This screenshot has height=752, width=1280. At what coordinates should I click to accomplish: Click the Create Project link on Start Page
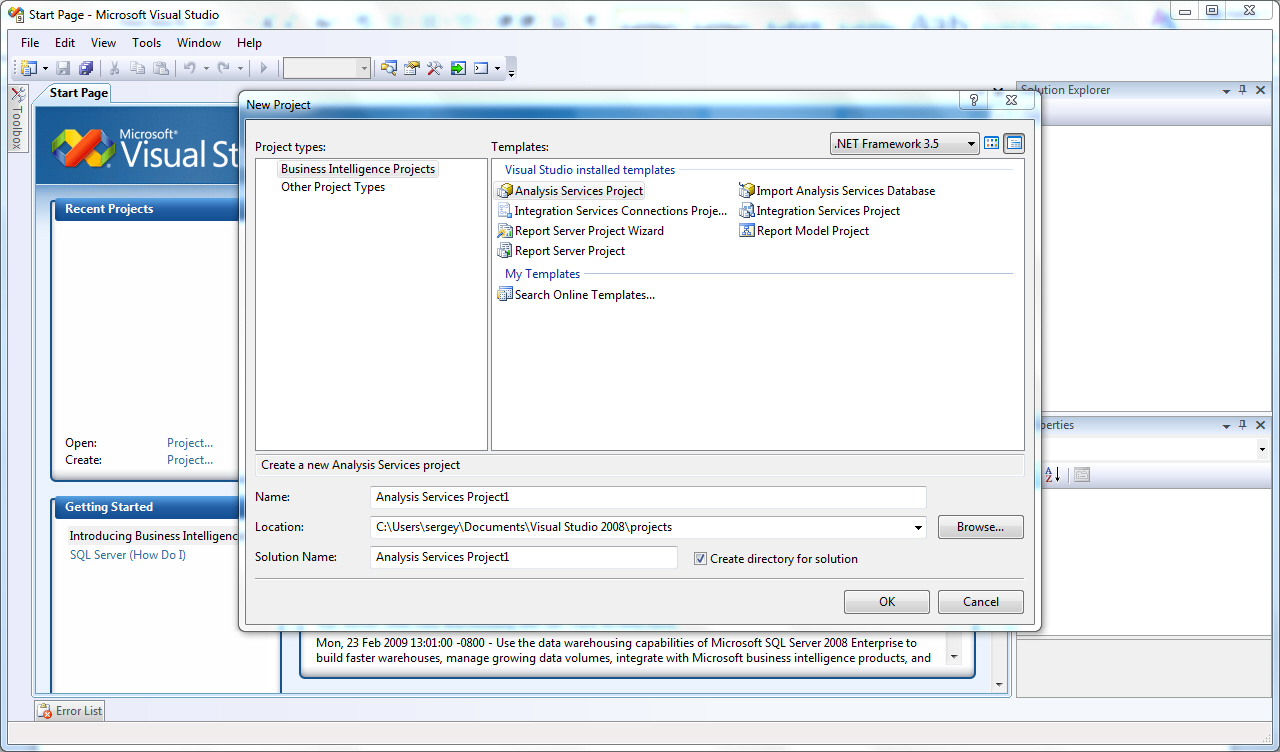click(190, 460)
